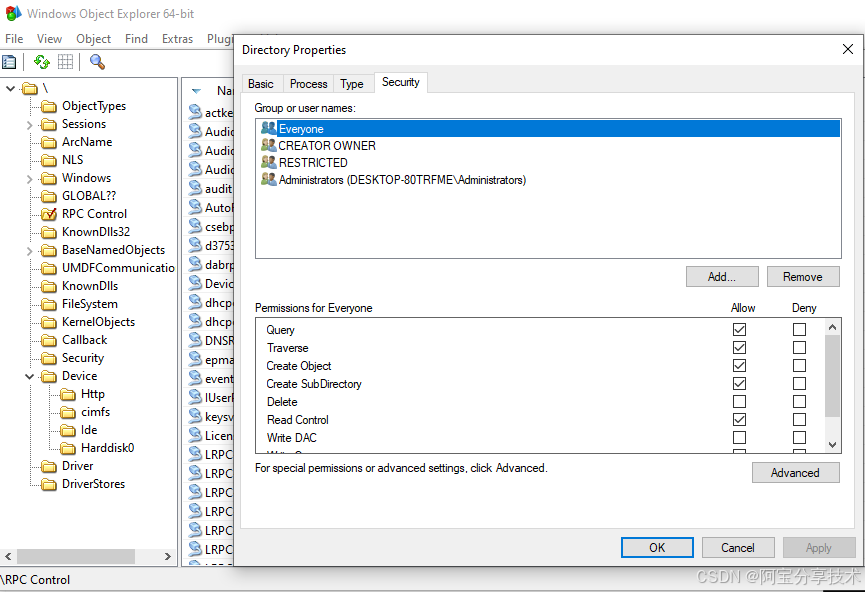
Task: Select the NLS folder icon
Action: tap(49, 161)
